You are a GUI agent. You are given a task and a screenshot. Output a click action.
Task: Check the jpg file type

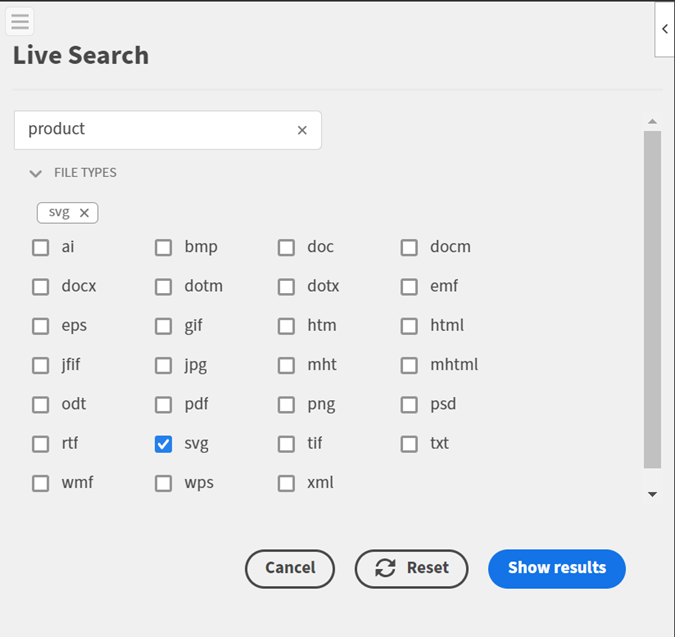pyautogui.click(x=163, y=365)
